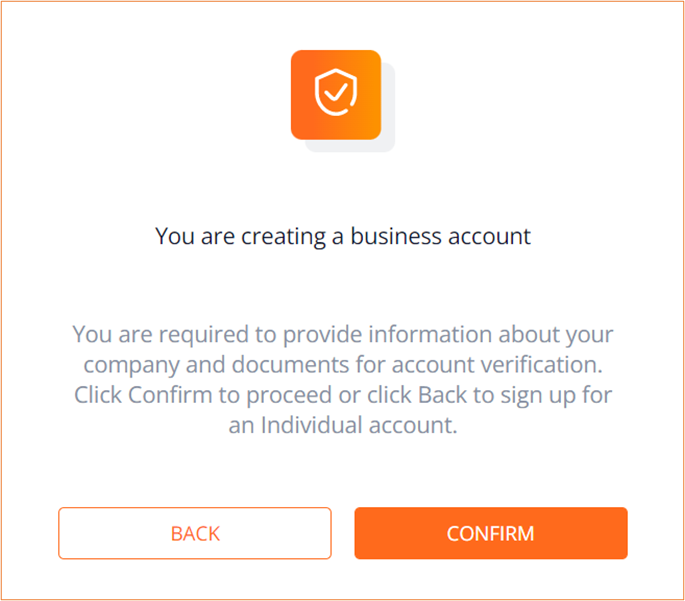
Task: Click the word 'creating' in the heading
Action: (x=284, y=237)
